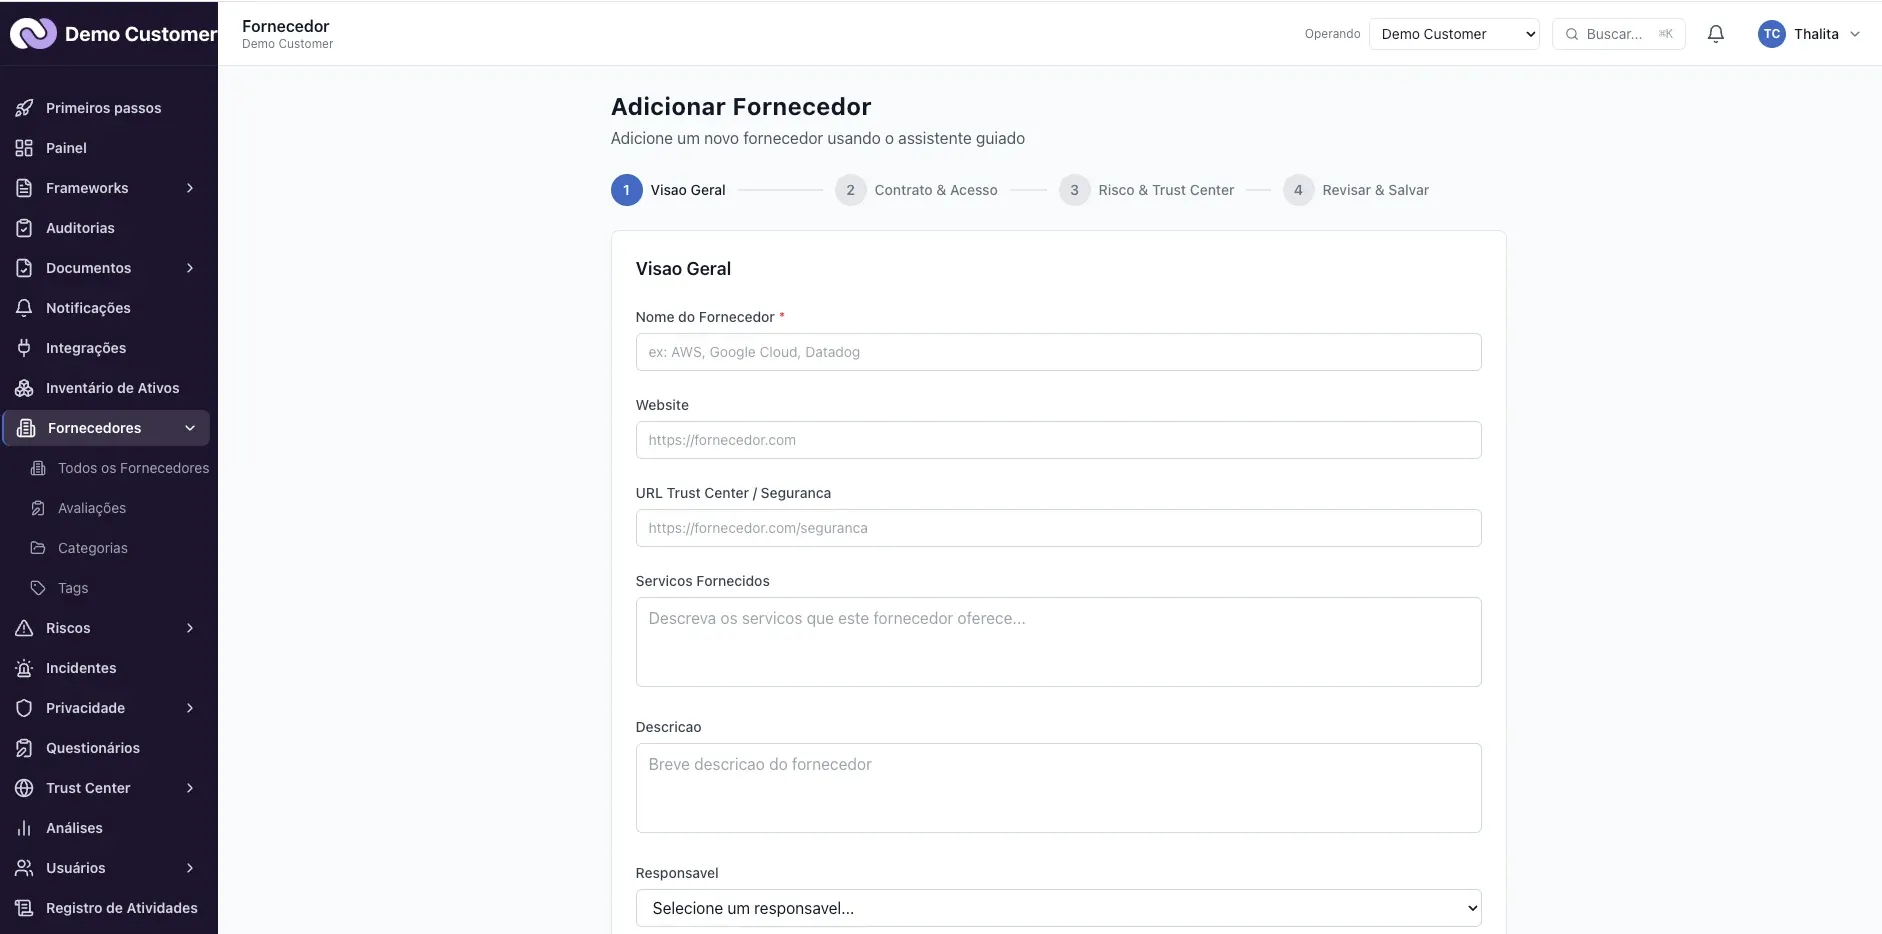Open the Painel dashboard icon
The height and width of the screenshot is (934, 1882).
tap(24, 148)
